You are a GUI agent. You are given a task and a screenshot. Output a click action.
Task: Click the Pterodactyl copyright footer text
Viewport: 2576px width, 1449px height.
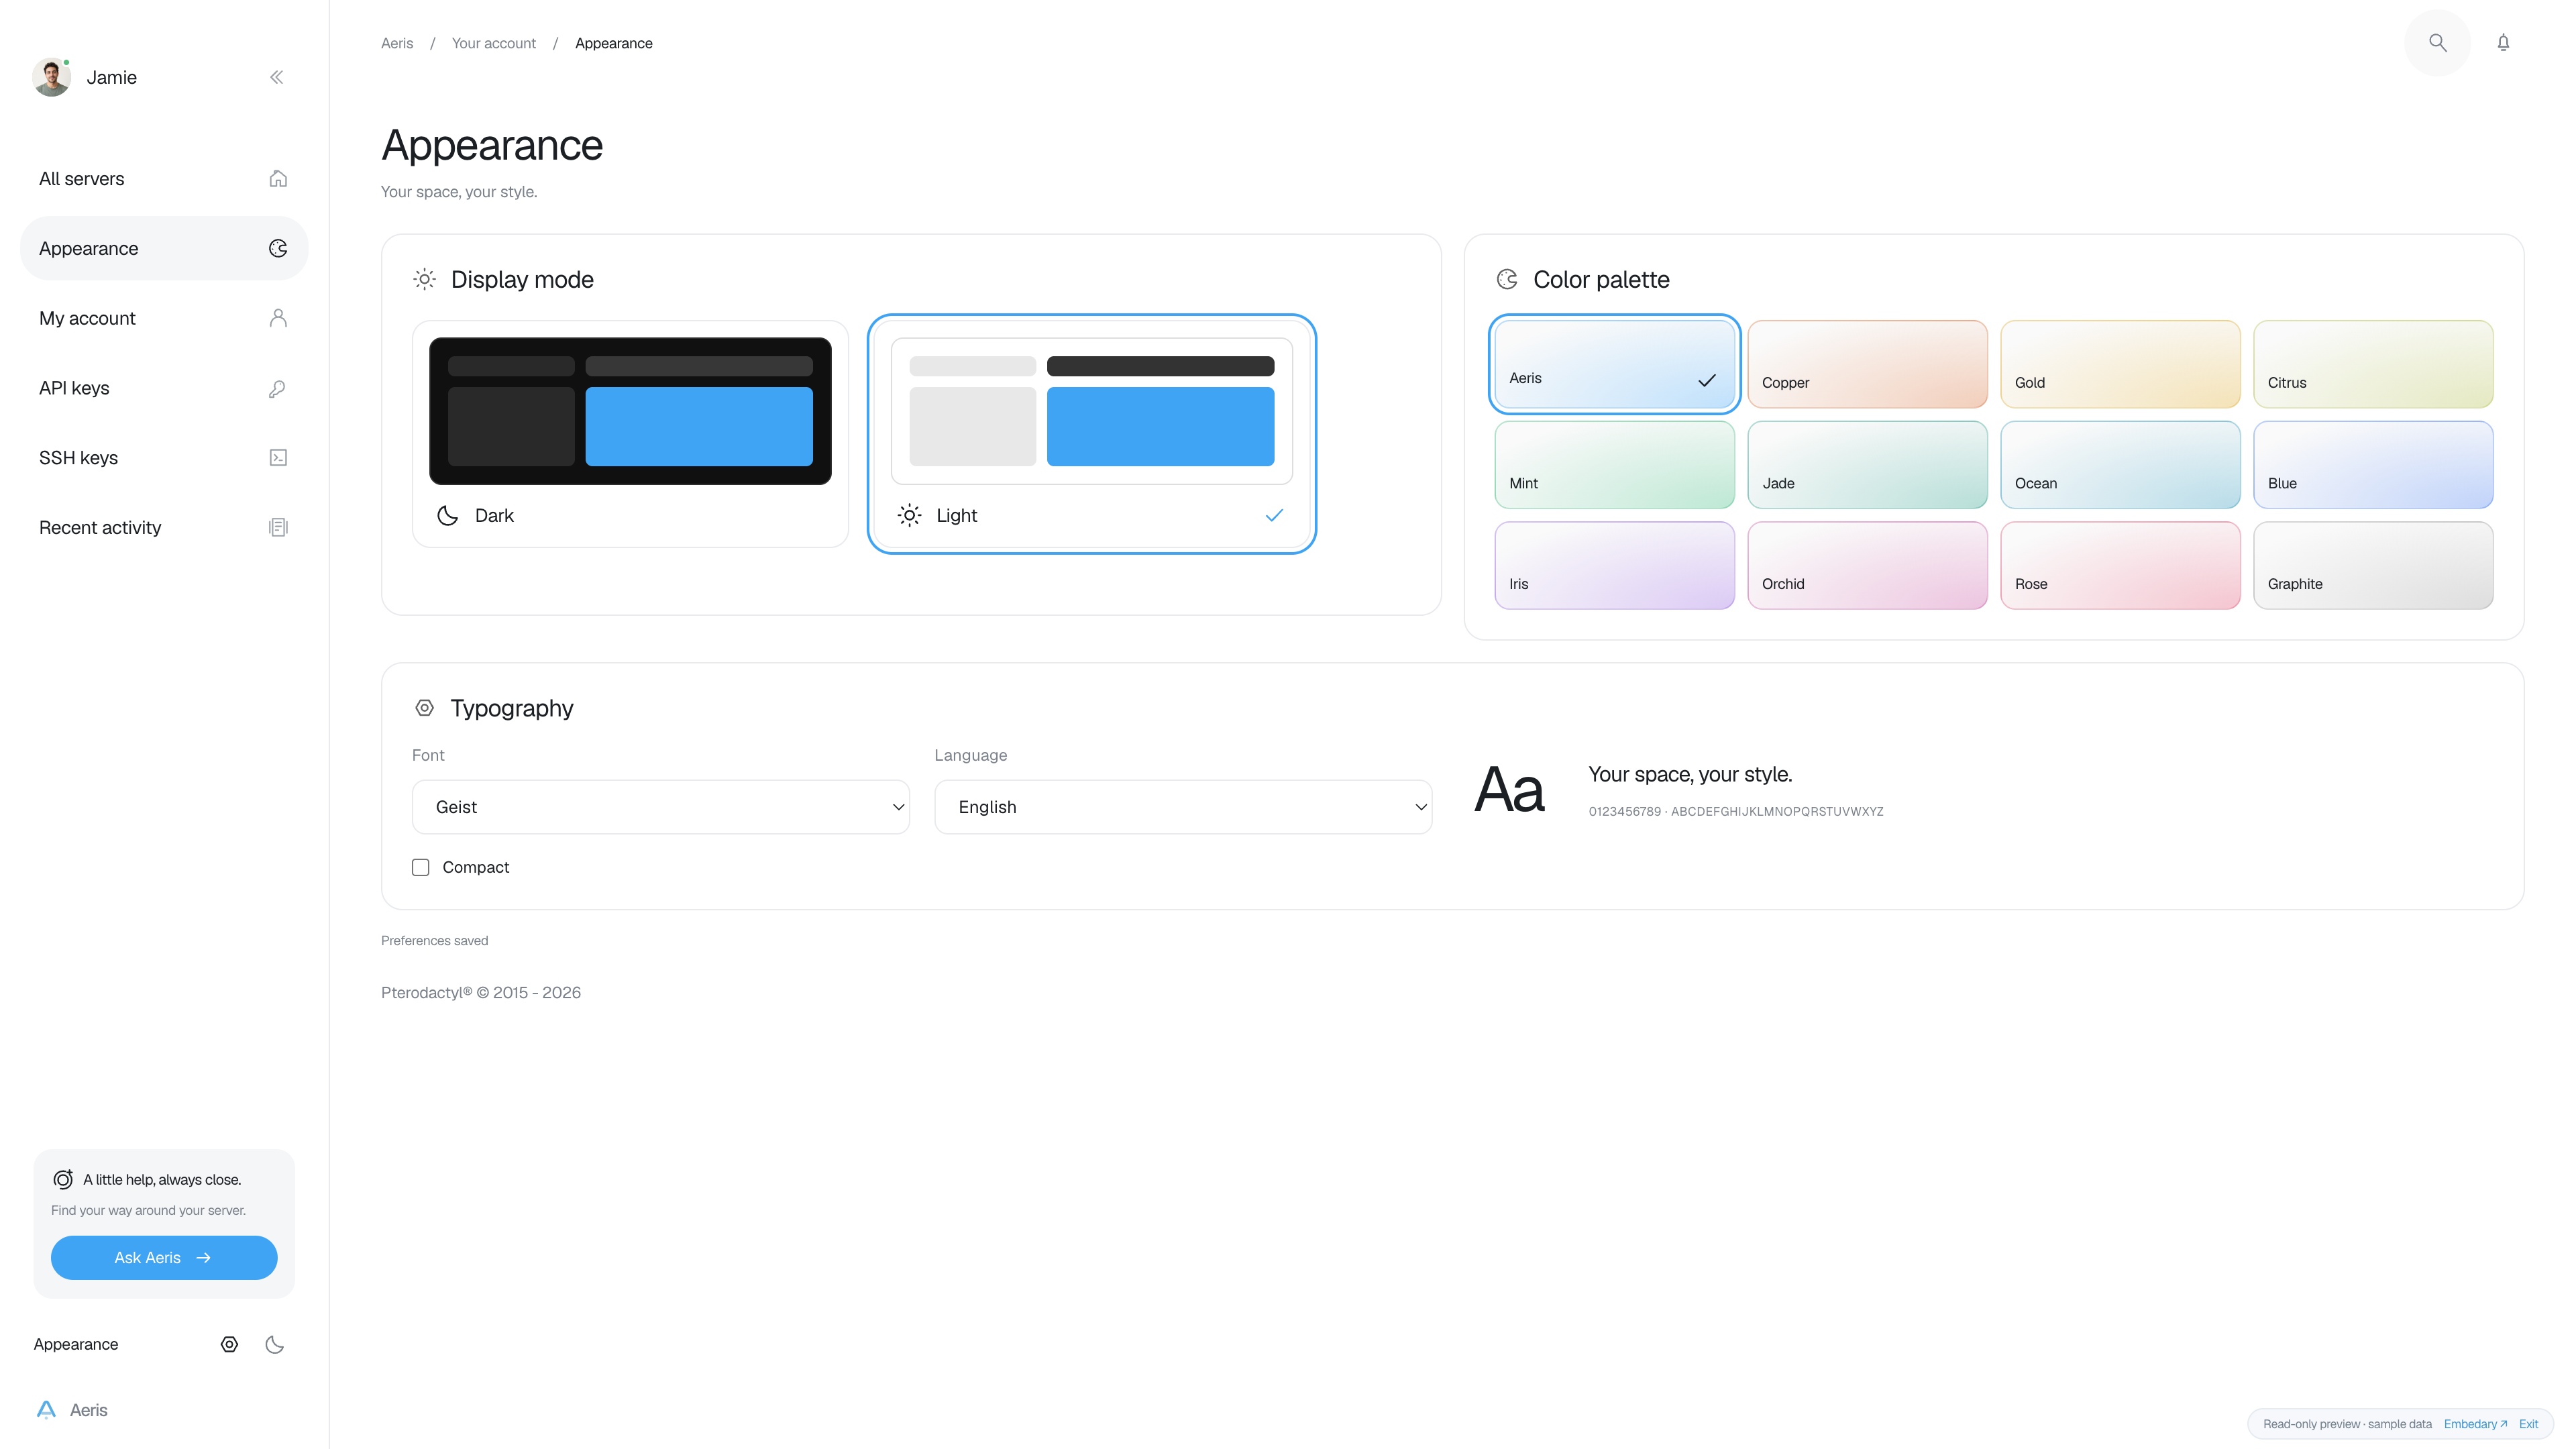(x=481, y=993)
